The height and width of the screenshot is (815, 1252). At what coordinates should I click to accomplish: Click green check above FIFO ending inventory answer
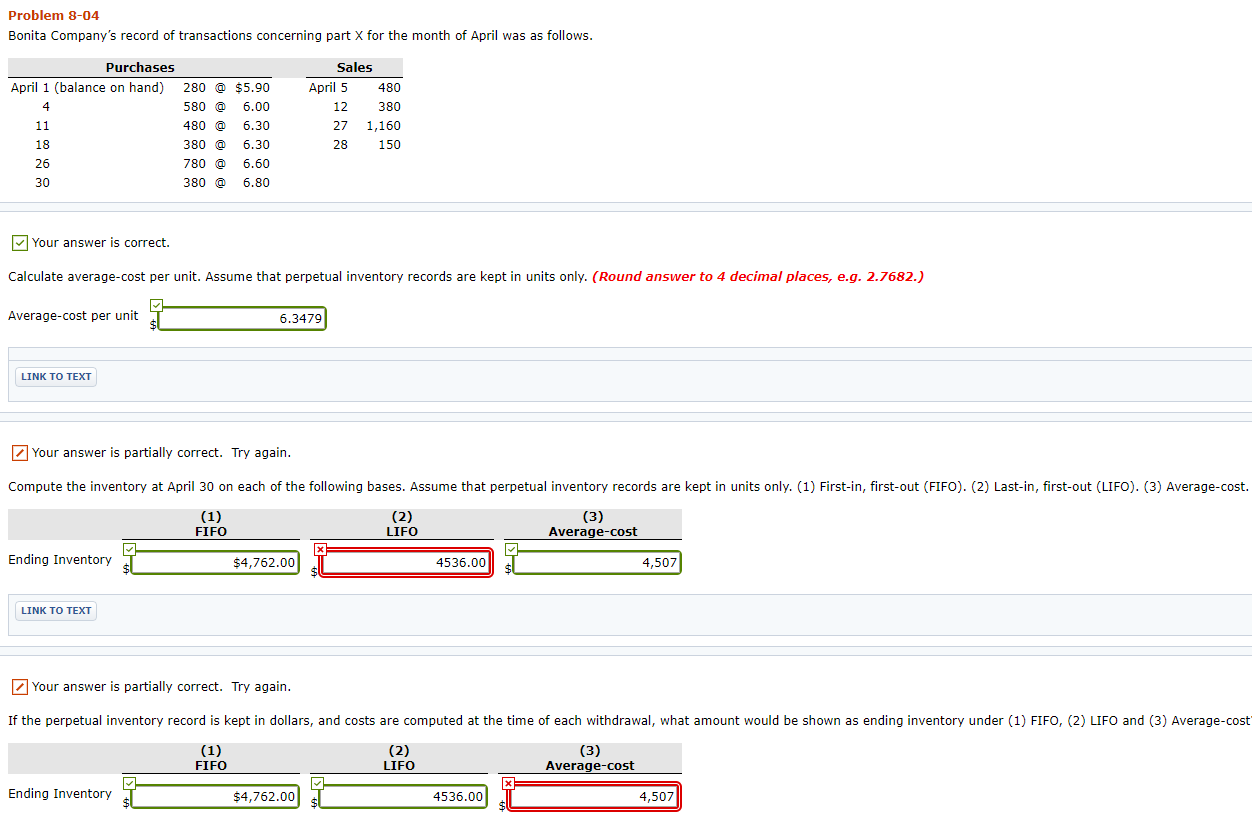[129, 548]
